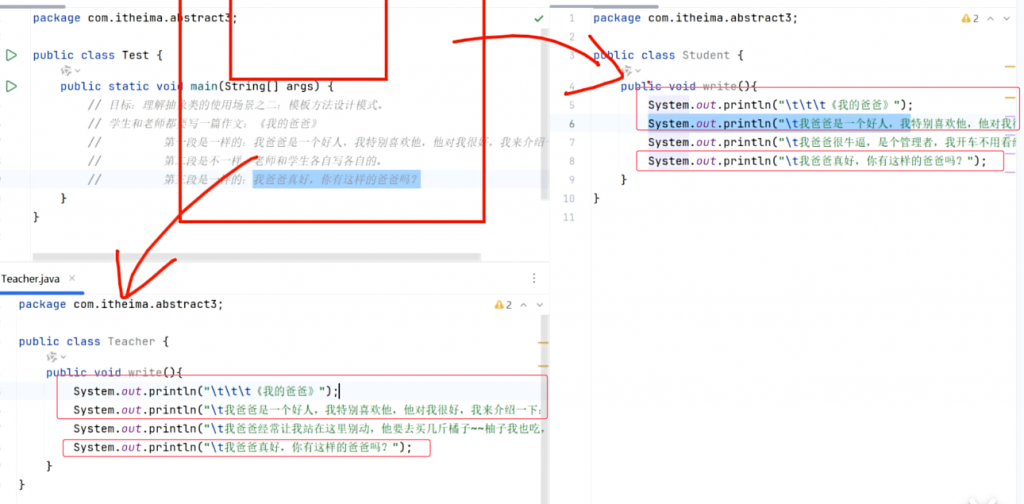Go to previous highlighted problem in Teacher editor
Screen dimensions: 1024x504
pyautogui.click(x=524, y=304)
